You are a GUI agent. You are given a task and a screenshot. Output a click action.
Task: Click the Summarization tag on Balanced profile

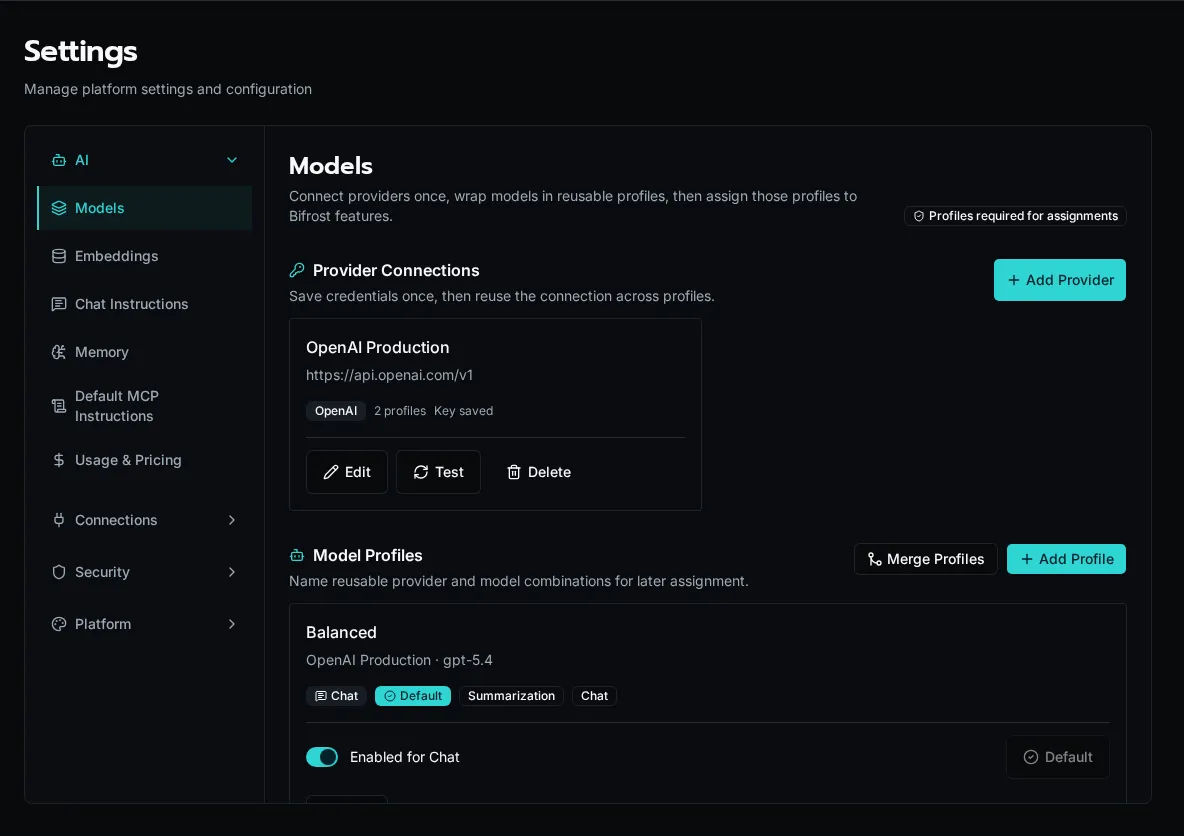(x=511, y=696)
